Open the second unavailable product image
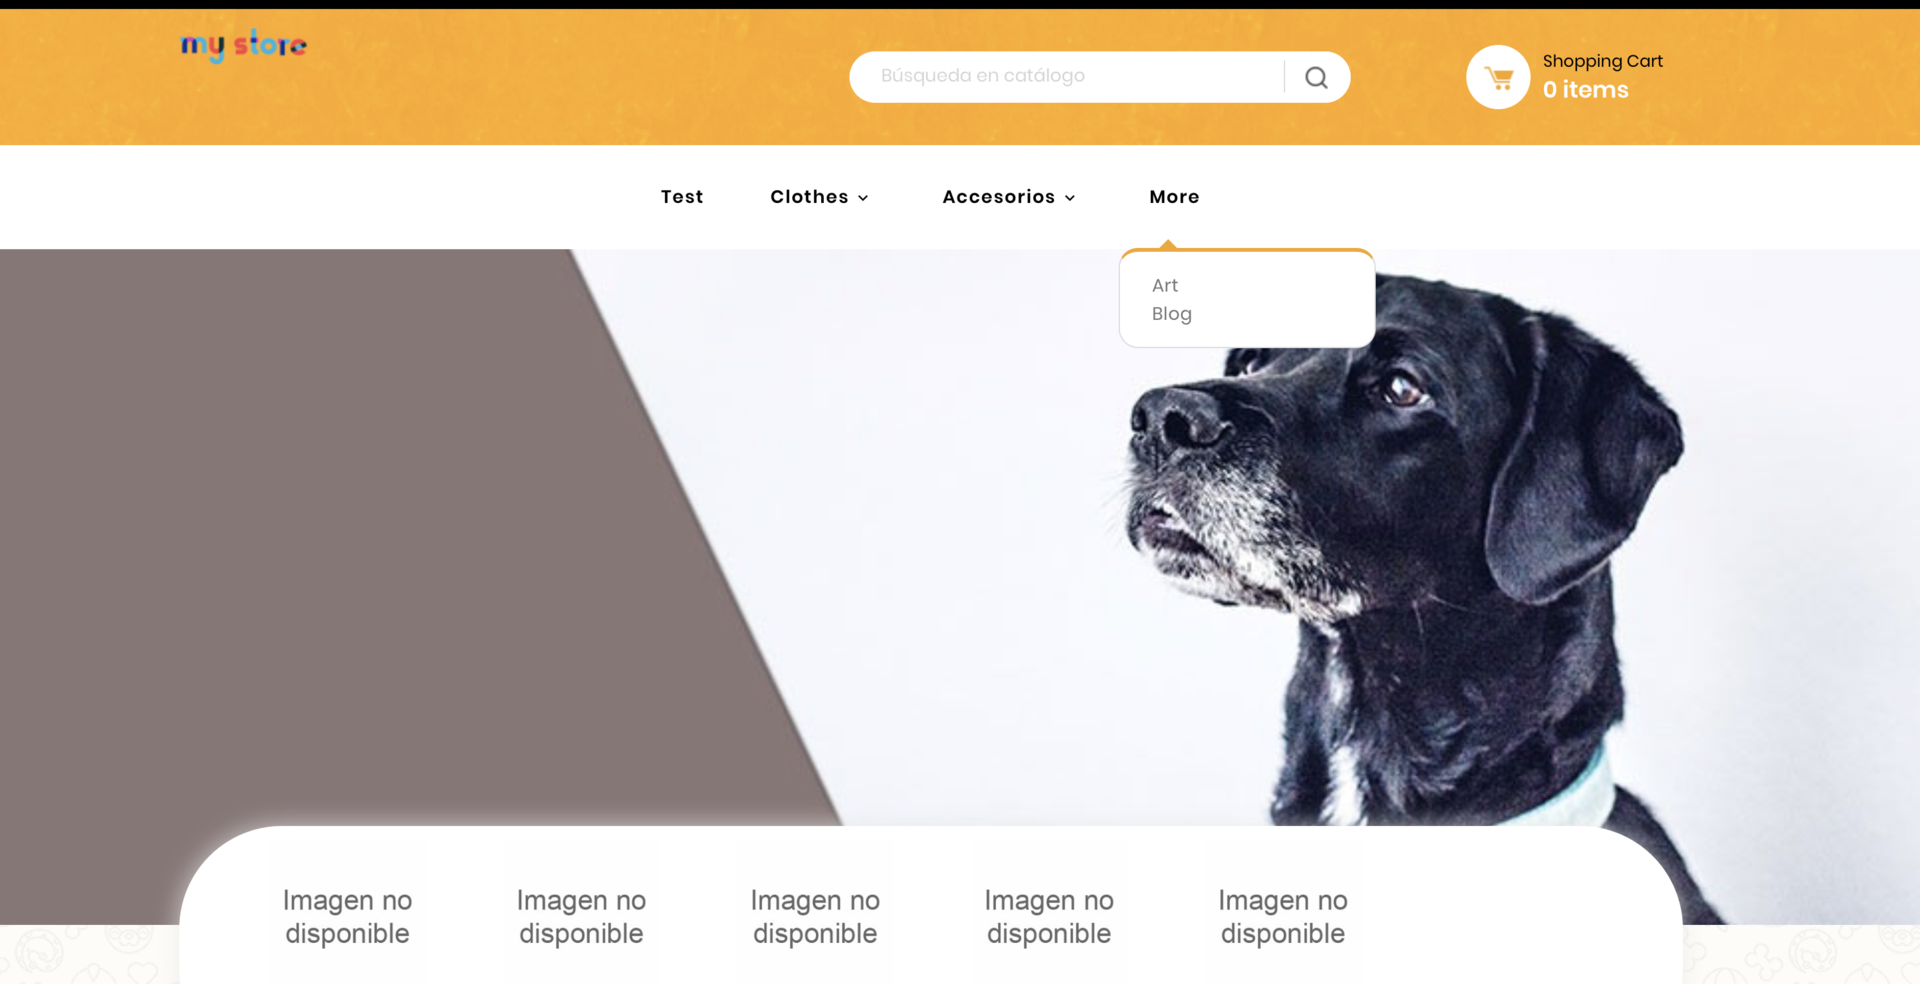1920x984 pixels. [581, 916]
